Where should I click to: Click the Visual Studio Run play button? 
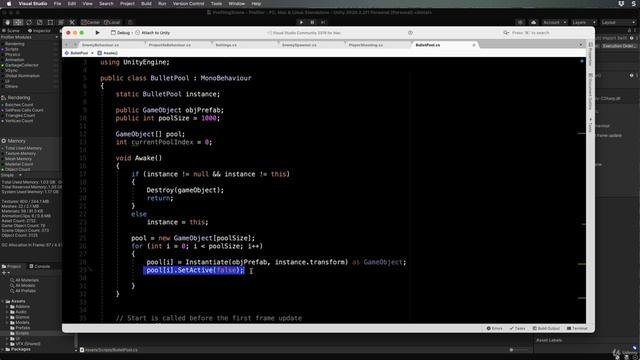pyautogui.click(x=97, y=33)
